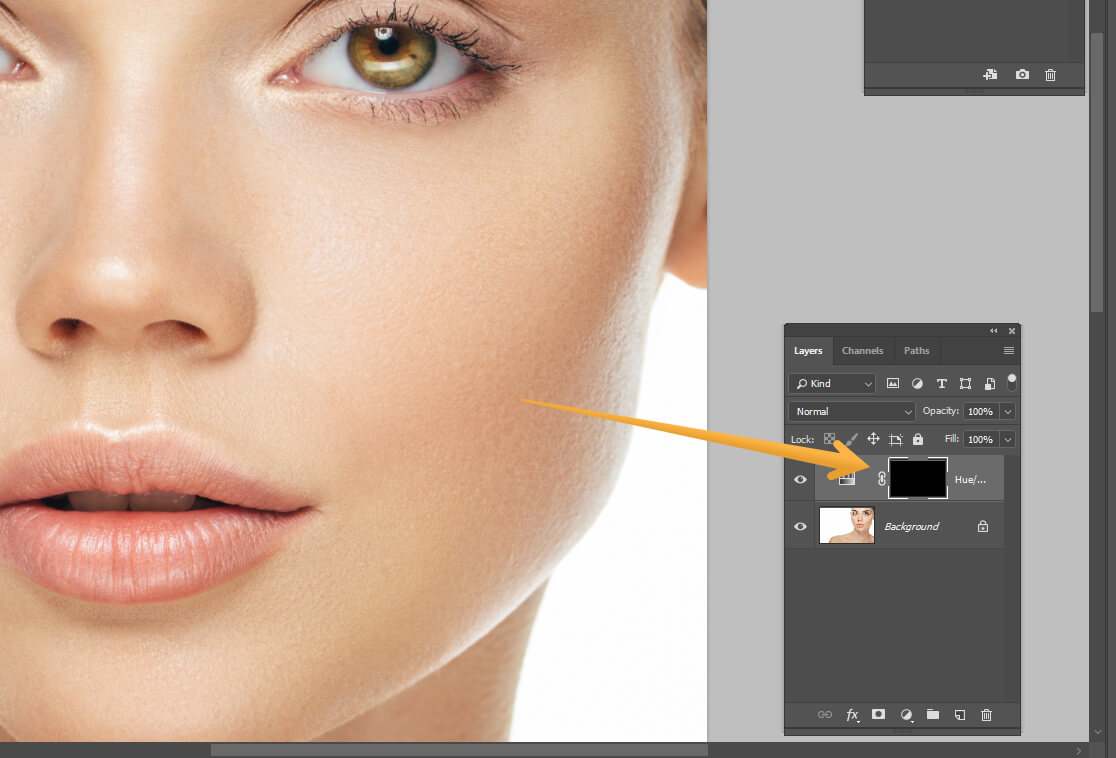Click the Lock all padlock icon

pyautogui.click(x=917, y=439)
